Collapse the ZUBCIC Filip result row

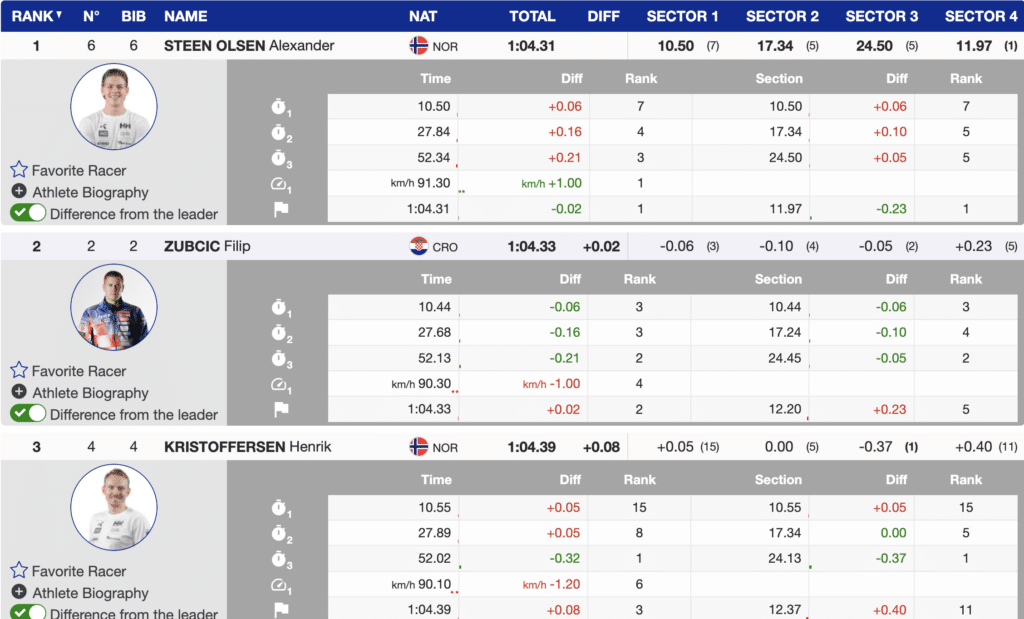pyautogui.click(x=206, y=247)
